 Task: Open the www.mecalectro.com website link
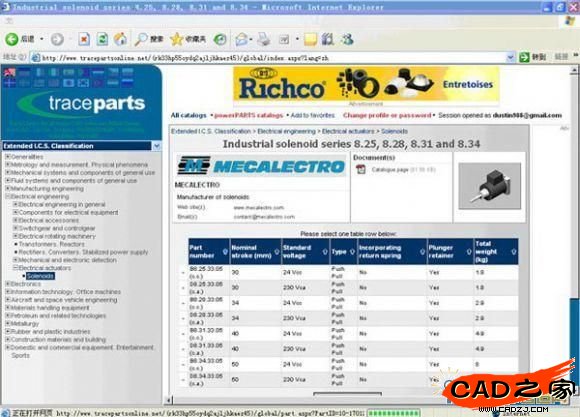pos(259,208)
